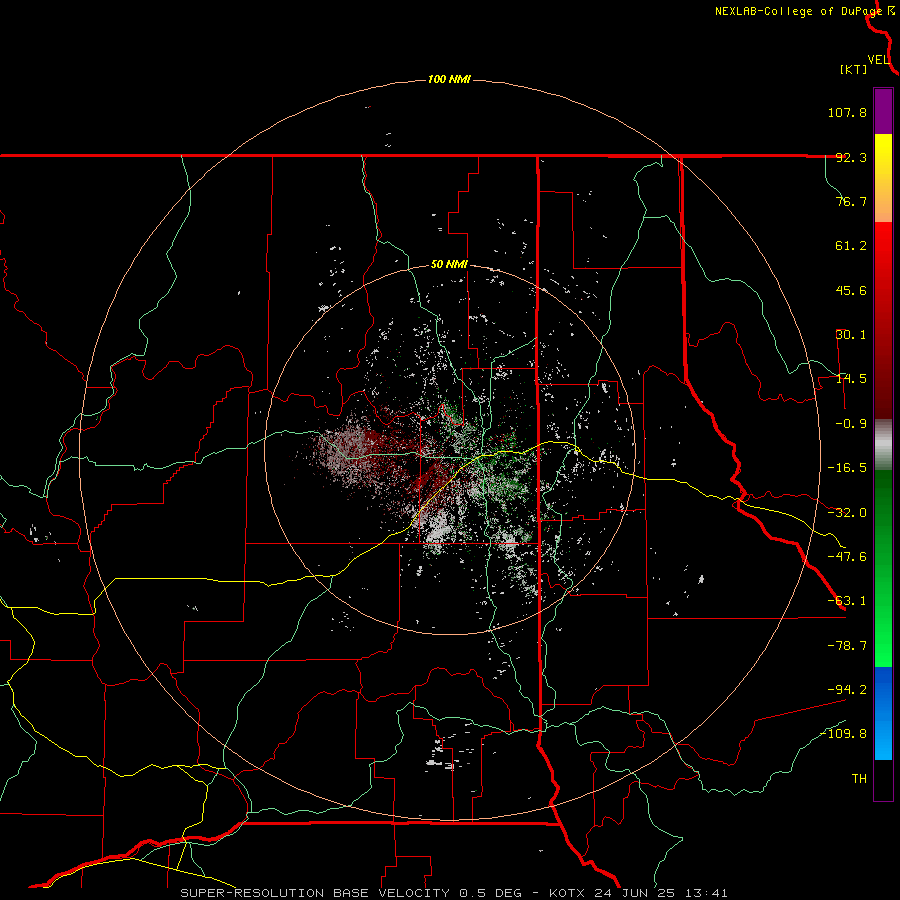Click the TH legend label
This screenshot has width=900, height=900.
point(859,779)
